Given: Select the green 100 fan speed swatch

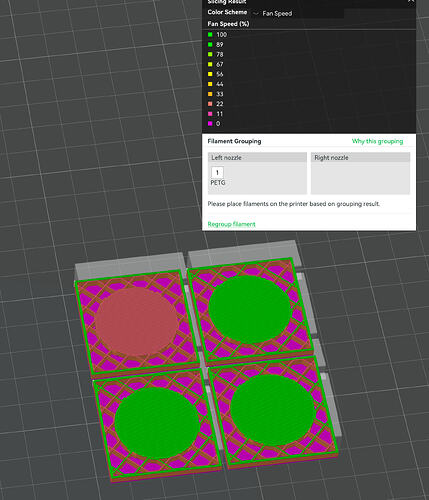Looking at the screenshot, I should tap(210, 34).
